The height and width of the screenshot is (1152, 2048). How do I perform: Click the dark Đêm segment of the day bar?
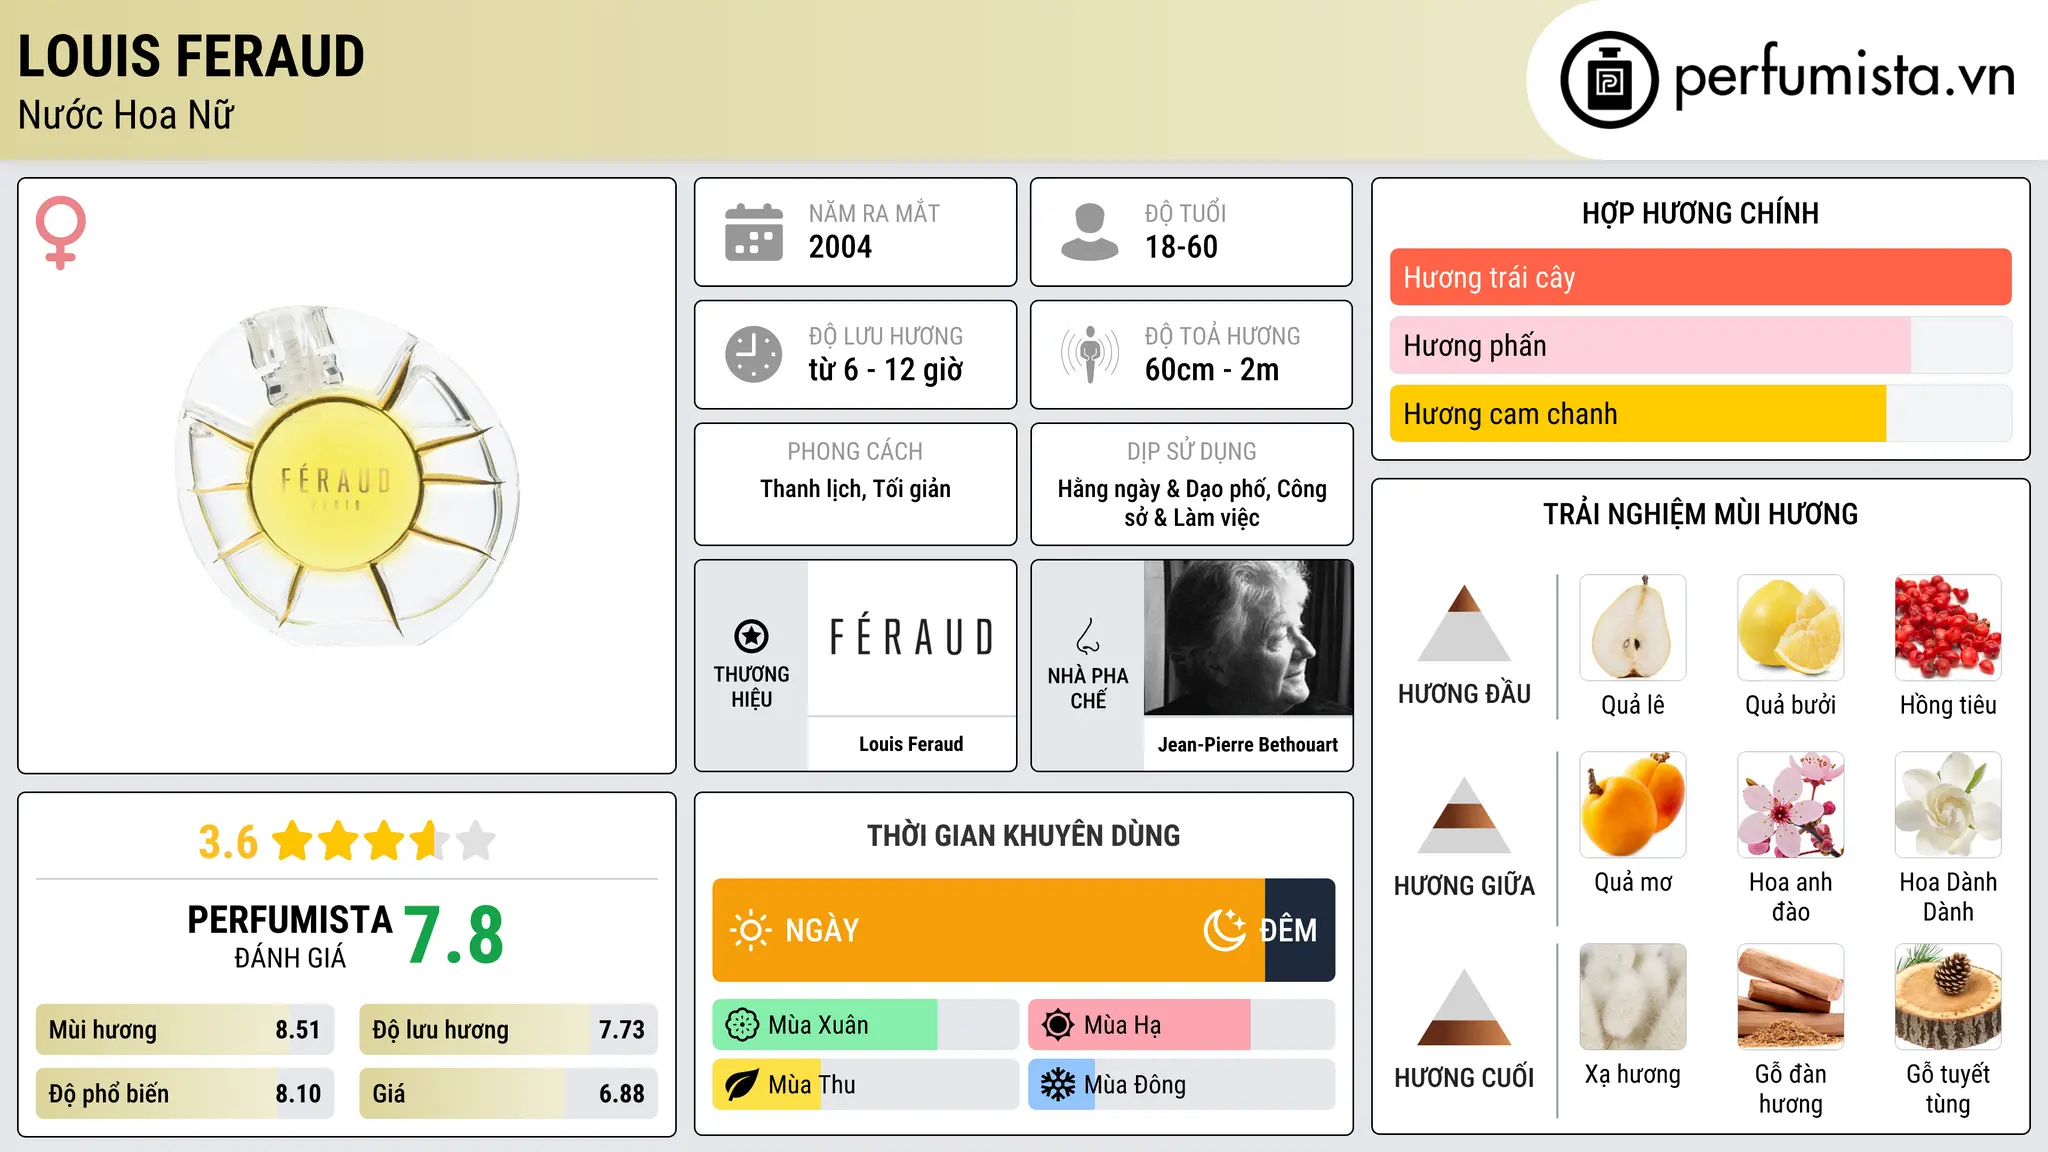[1300, 930]
